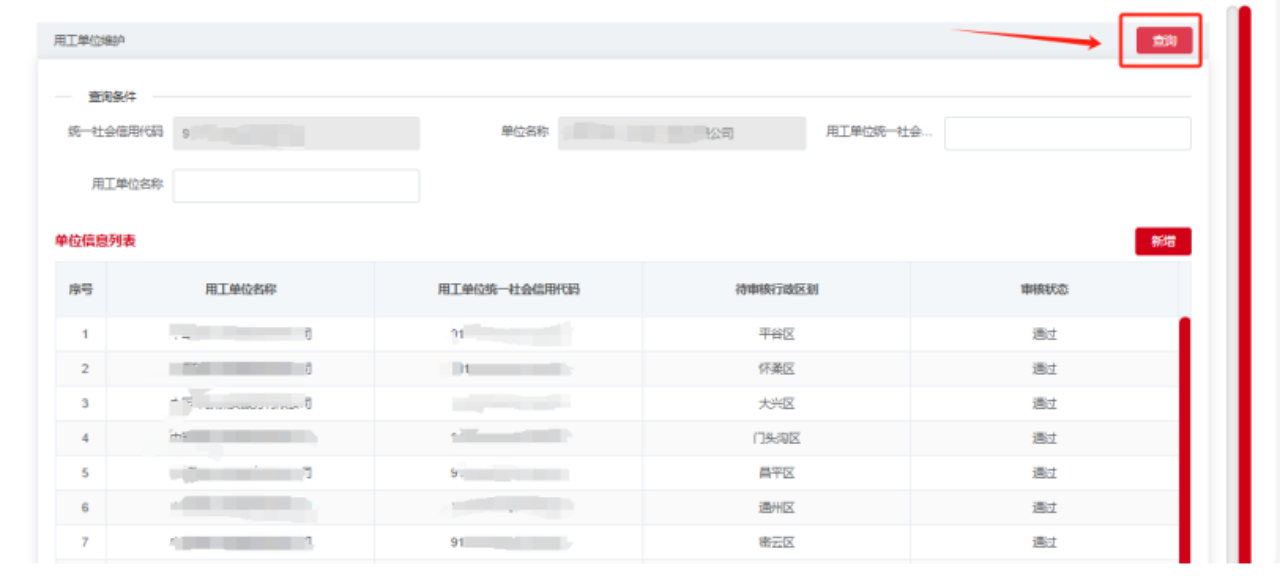Select the 大兴区 cell in row 3

[x=776, y=403]
